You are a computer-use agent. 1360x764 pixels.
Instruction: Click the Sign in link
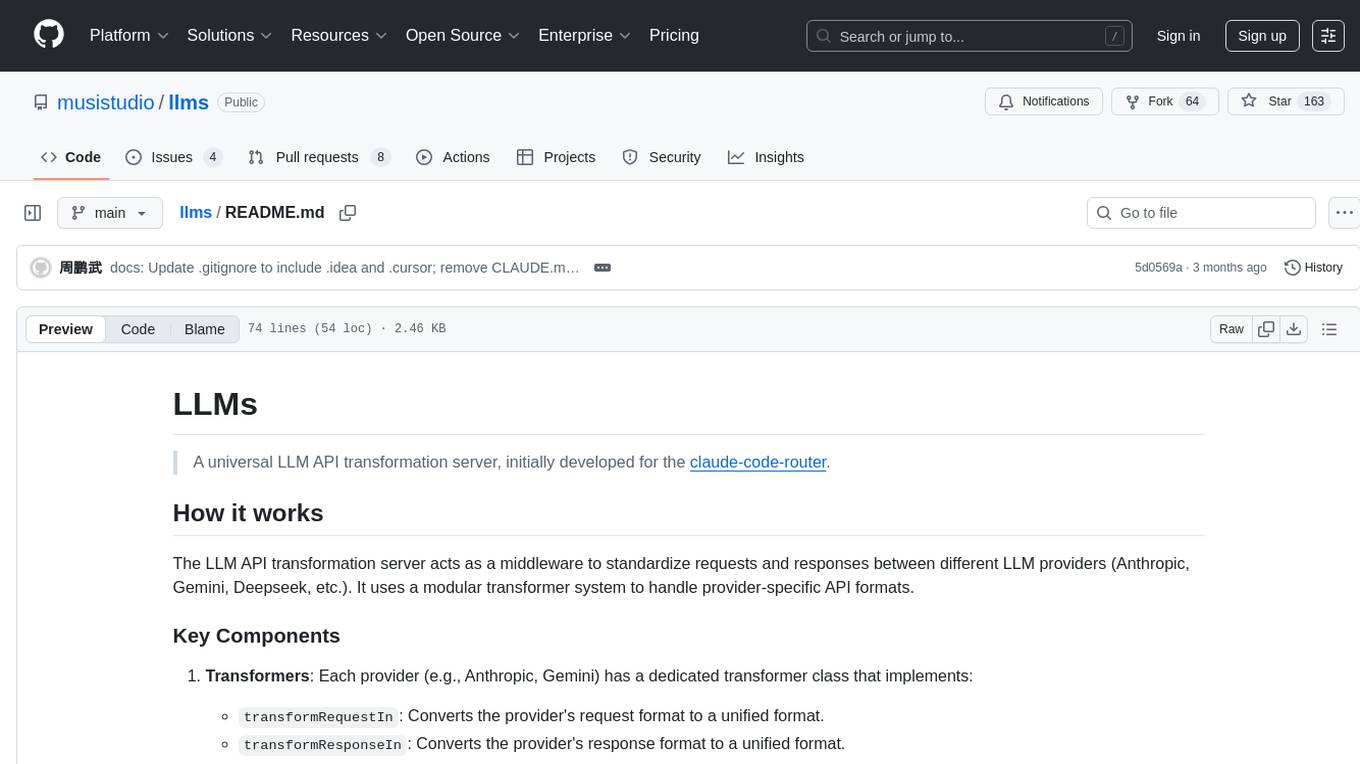1178,36
